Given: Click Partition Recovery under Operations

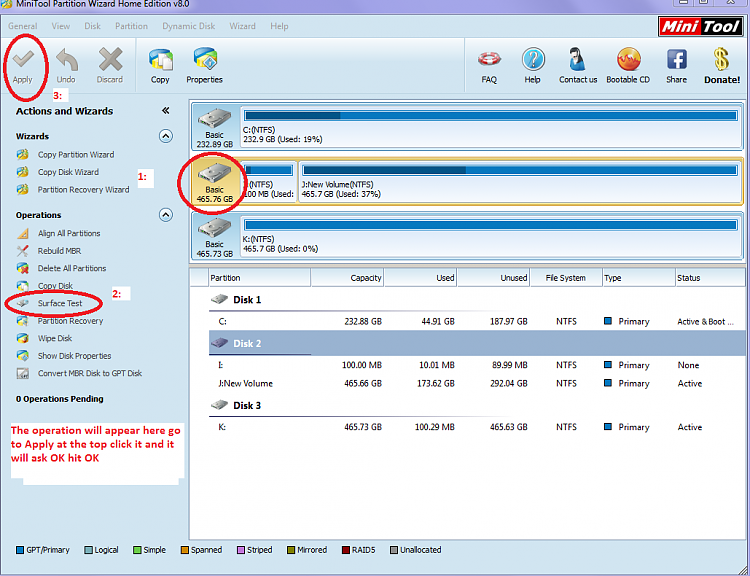Looking at the screenshot, I should 70,321.
